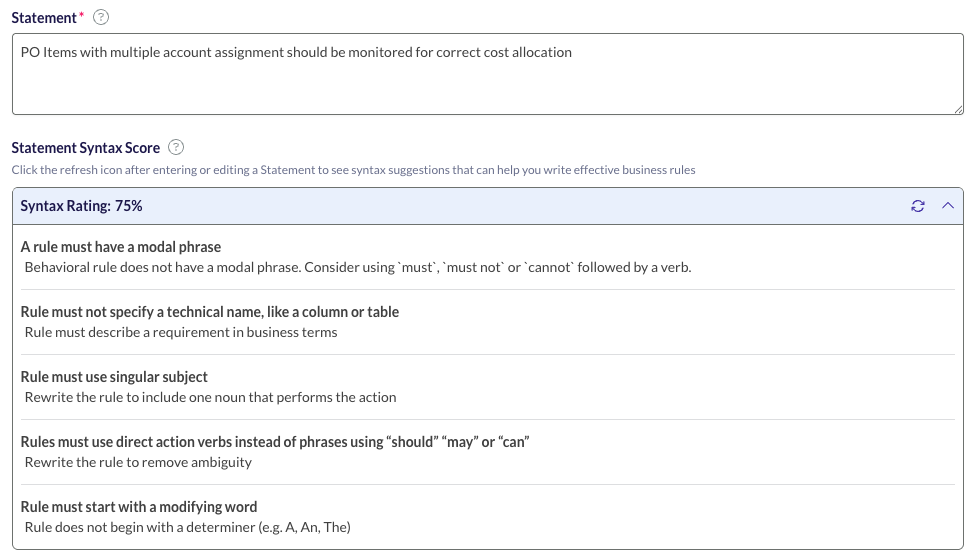Refresh the syntax rating score

click(x=918, y=206)
